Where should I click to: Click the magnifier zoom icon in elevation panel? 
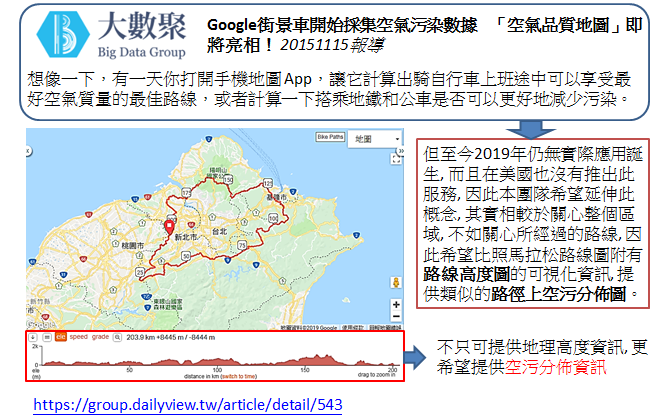coord(118,337)
